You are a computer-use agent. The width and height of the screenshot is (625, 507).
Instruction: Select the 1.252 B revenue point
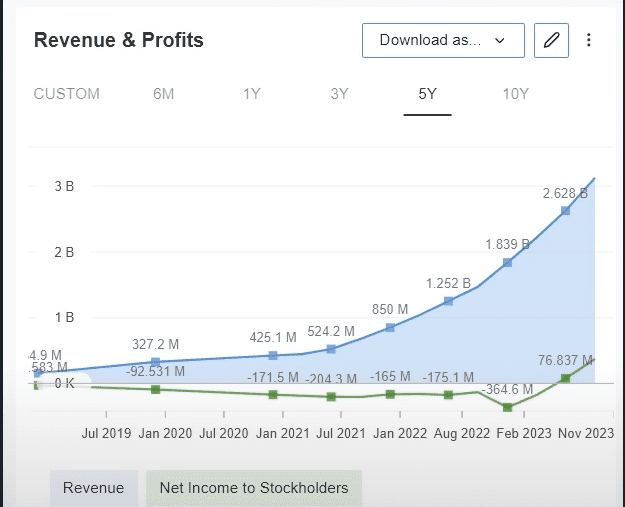[448, 301]
